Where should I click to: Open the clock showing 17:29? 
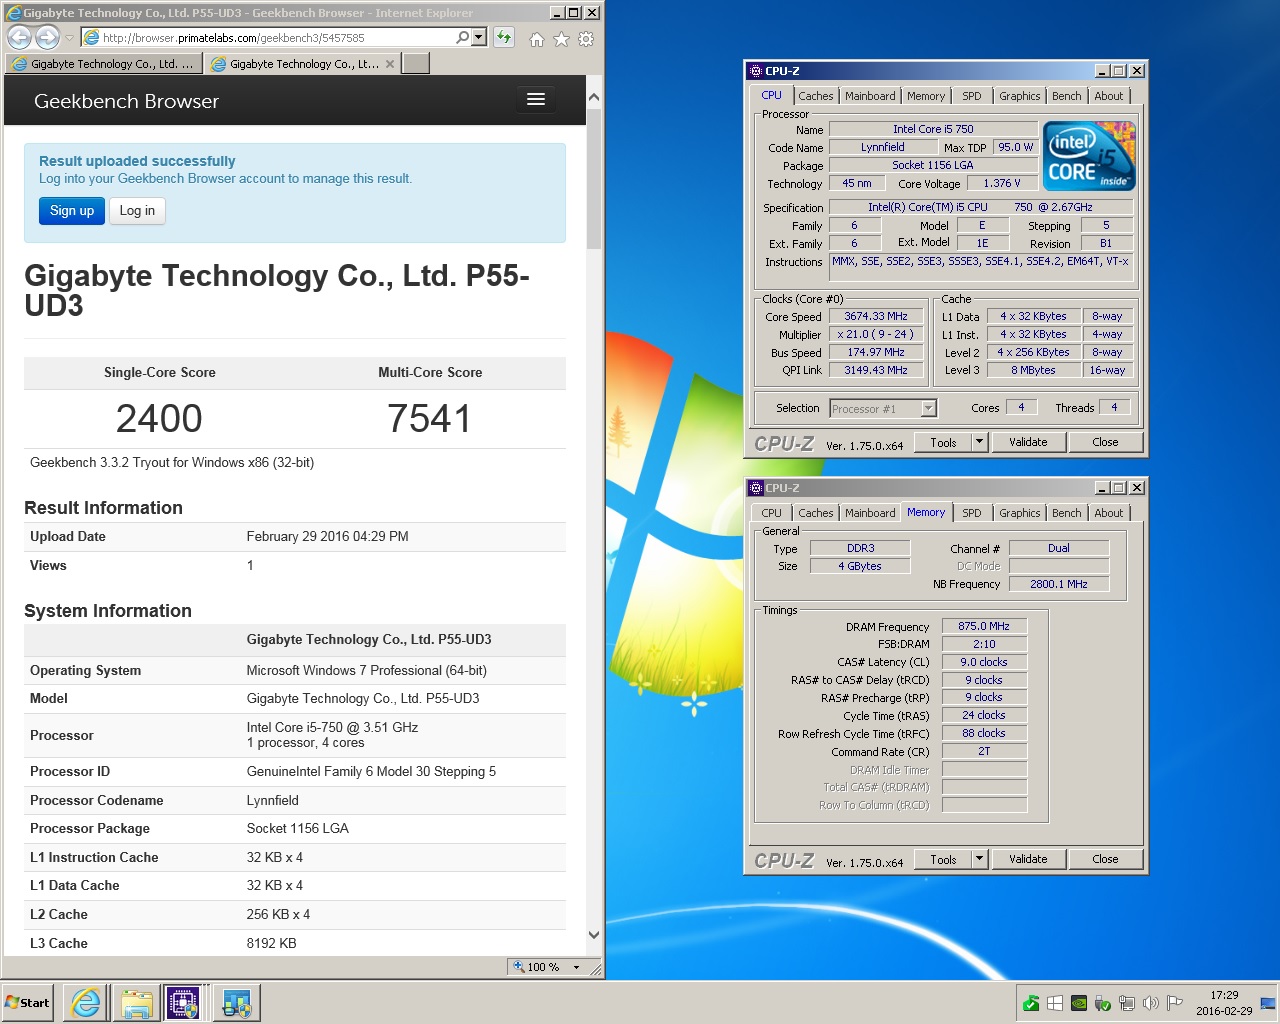(1224, 1003)
